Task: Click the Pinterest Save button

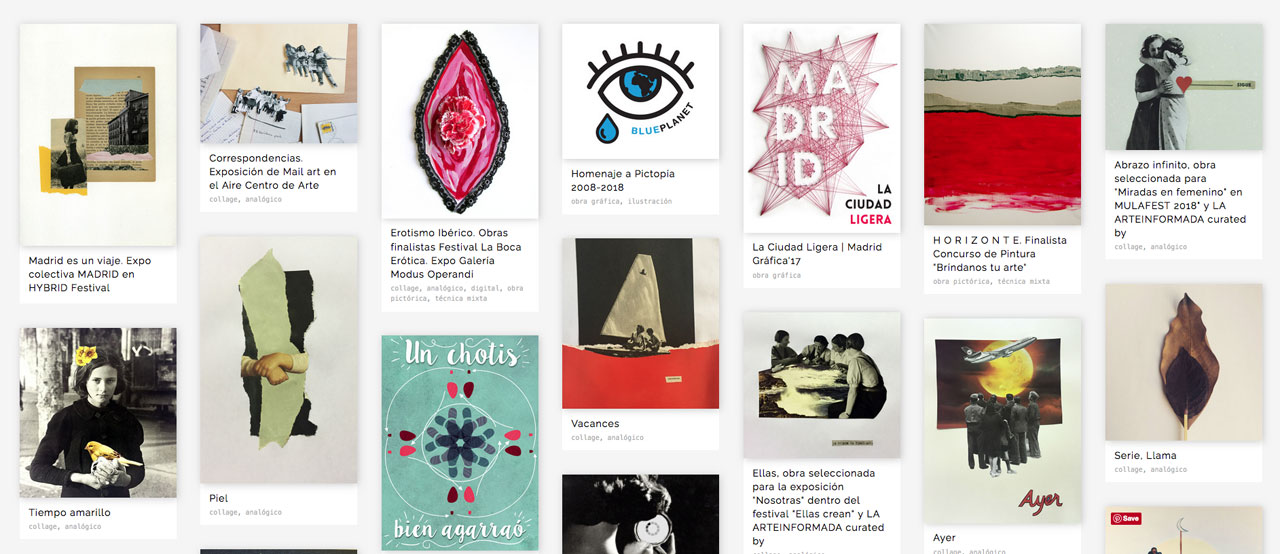Action: click(x=1126, y=519)
